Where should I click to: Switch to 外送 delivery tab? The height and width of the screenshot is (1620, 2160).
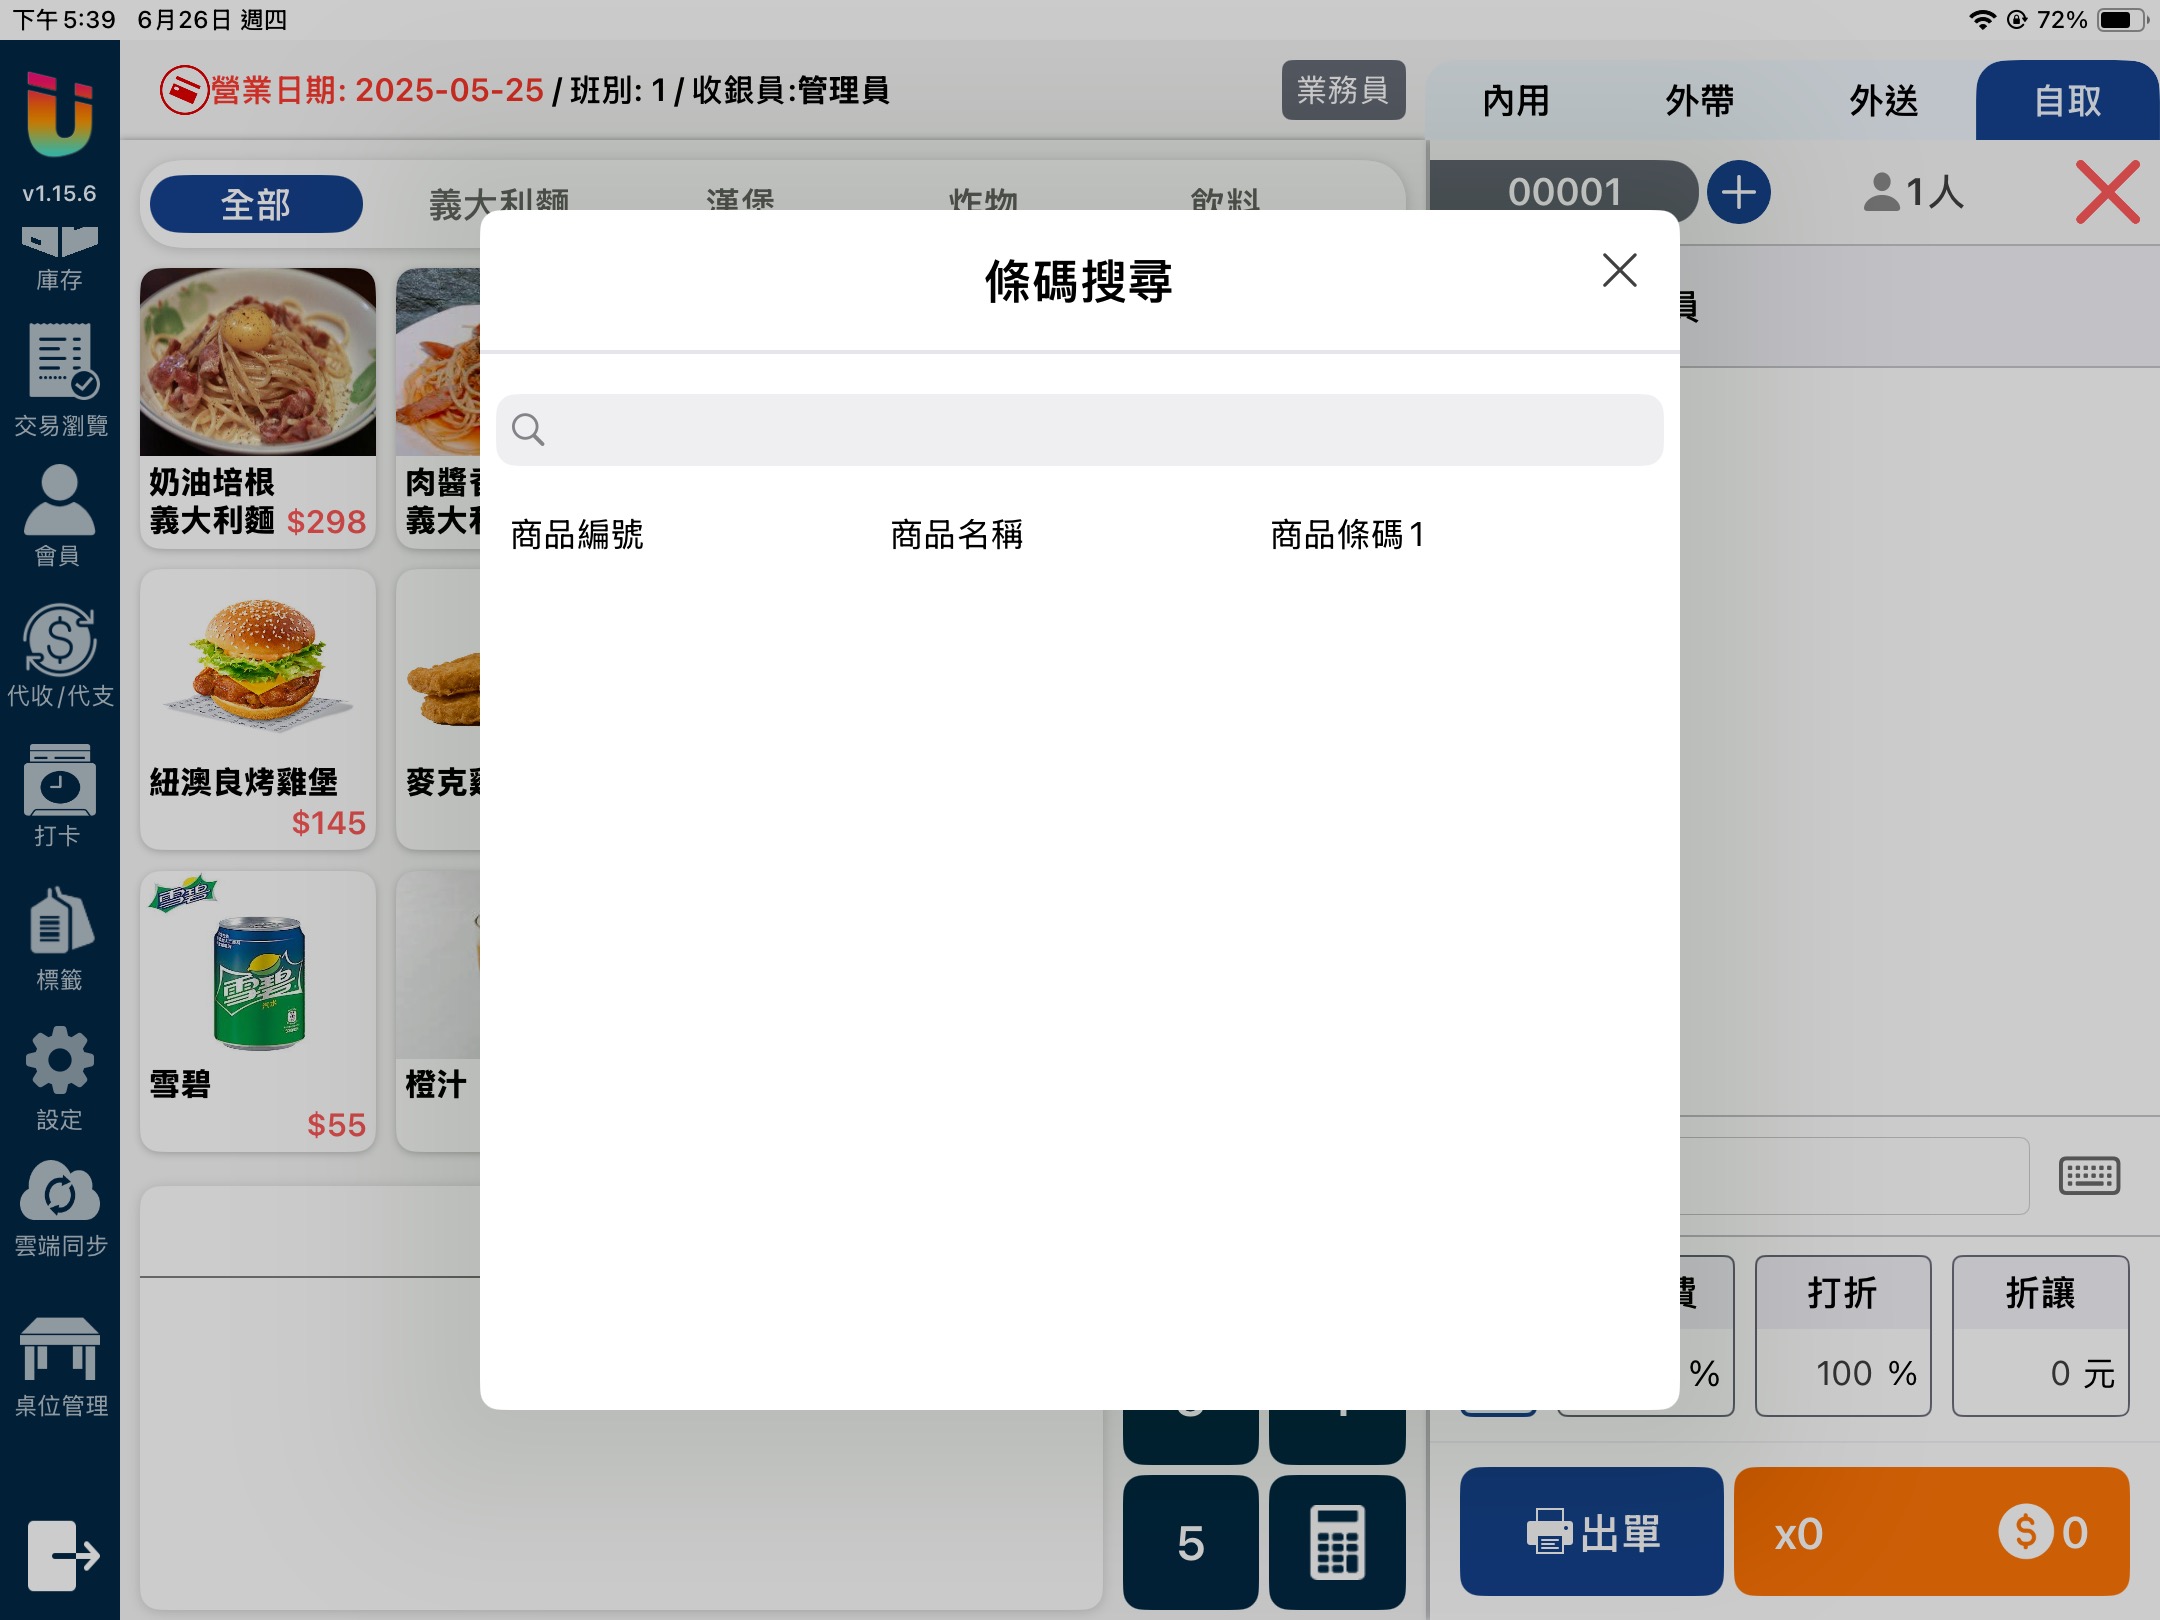1883,101
